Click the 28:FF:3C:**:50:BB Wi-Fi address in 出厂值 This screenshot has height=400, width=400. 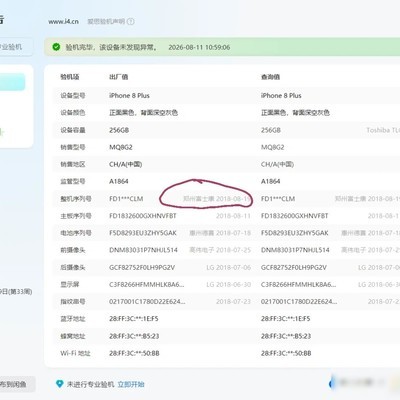click(x=134, y=353)
